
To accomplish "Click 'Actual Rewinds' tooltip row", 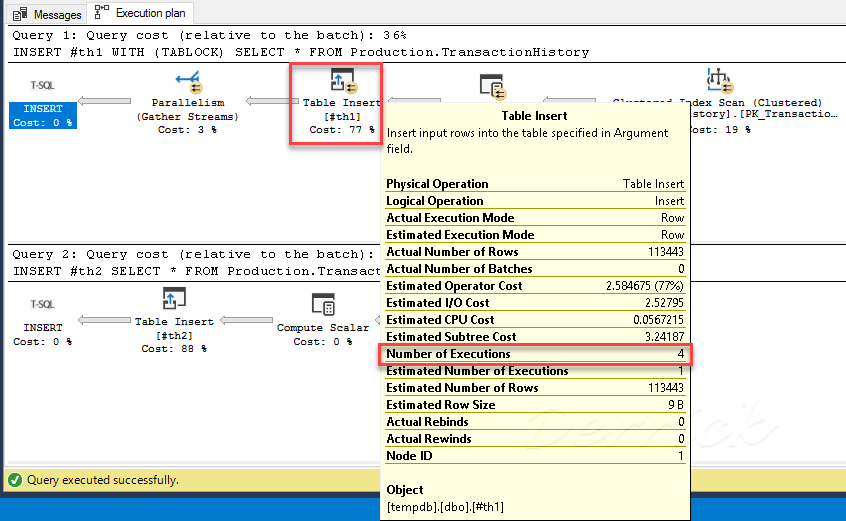I will (x=535, y=438).
